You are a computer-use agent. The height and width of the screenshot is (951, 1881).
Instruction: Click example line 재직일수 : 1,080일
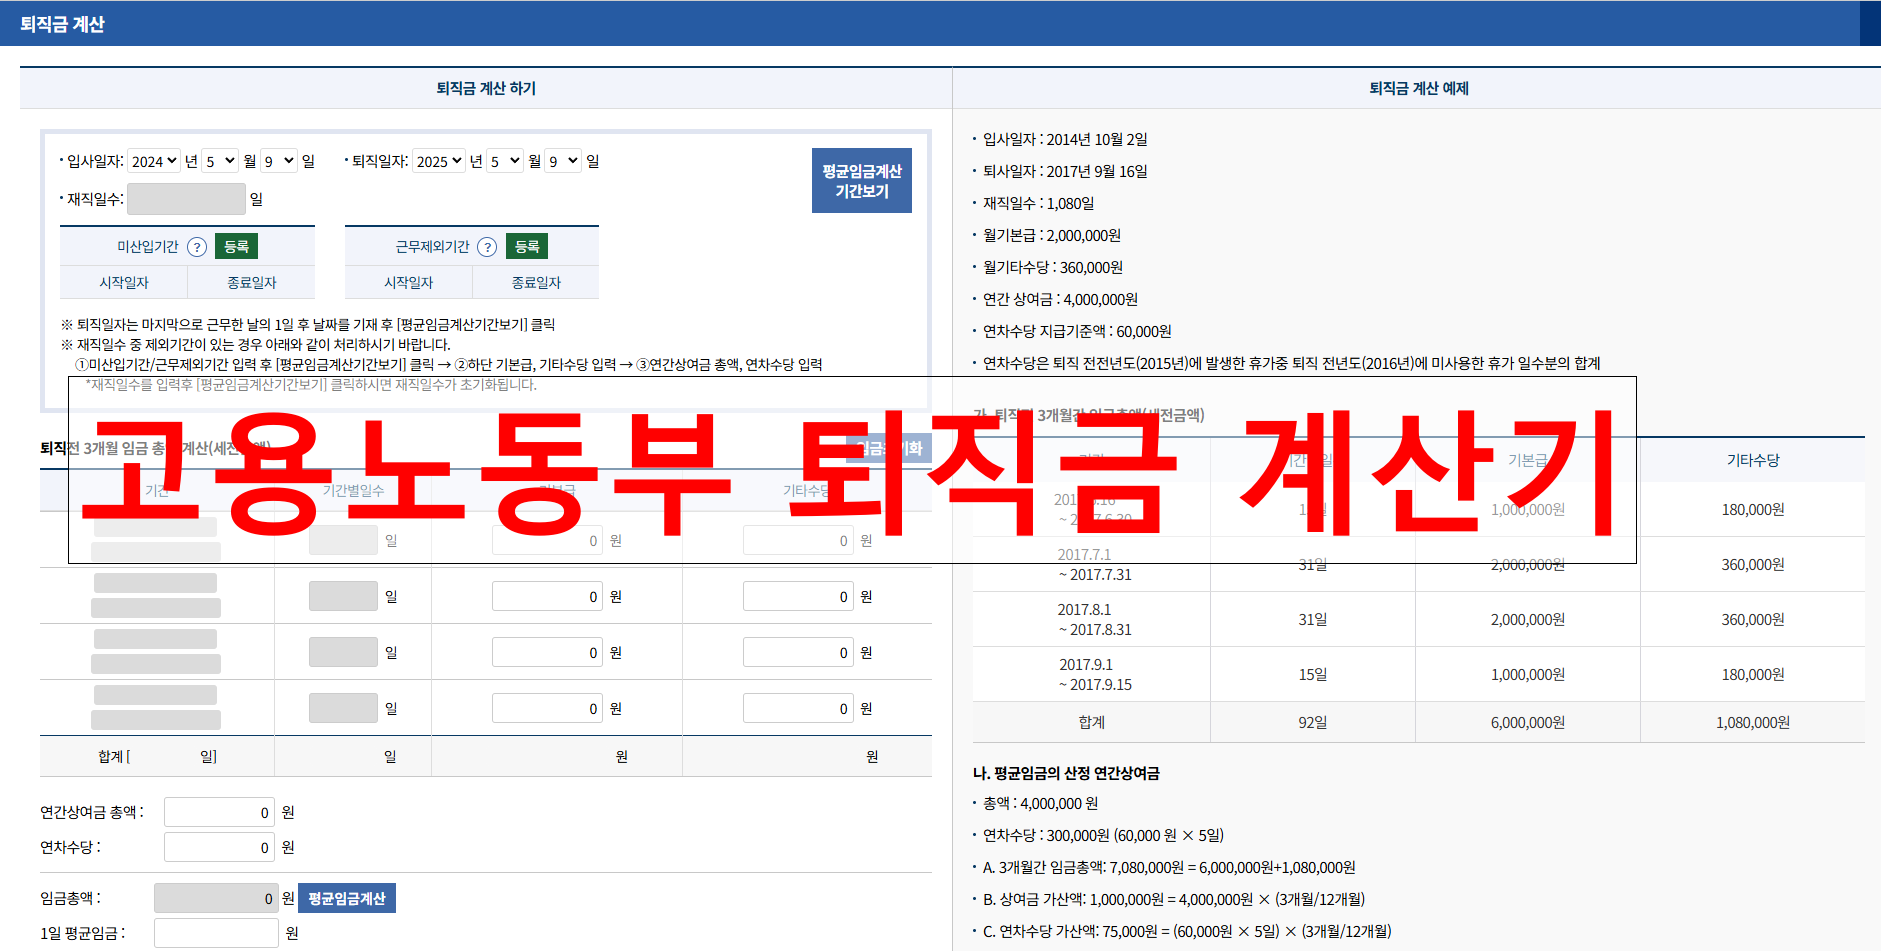[1038, 203]
